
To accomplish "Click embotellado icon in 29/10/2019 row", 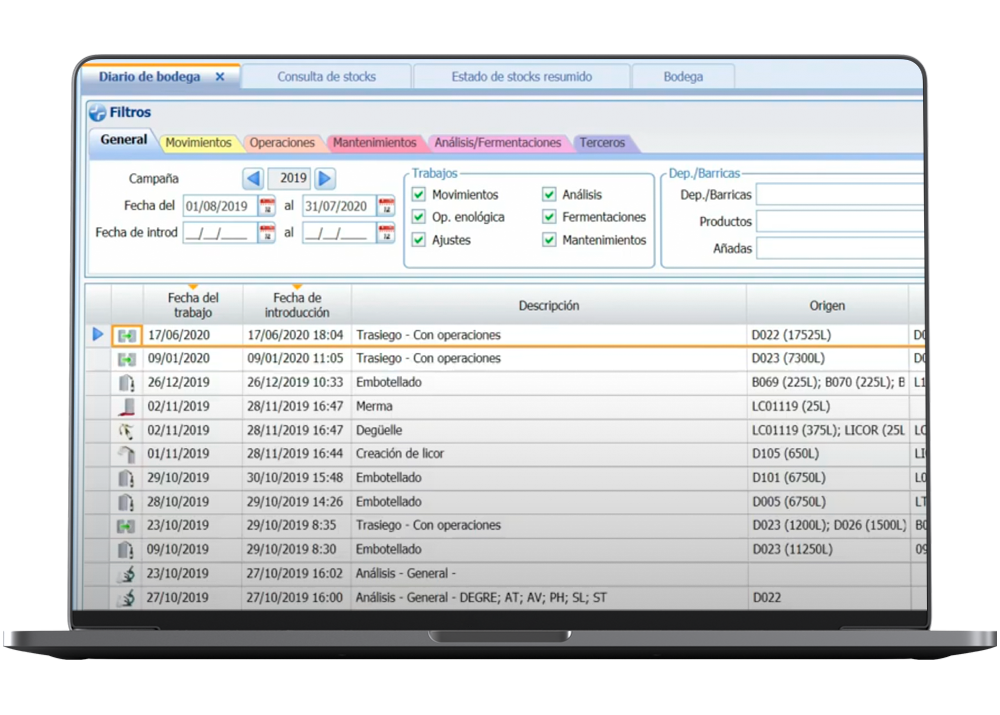I will coord(126,478).
